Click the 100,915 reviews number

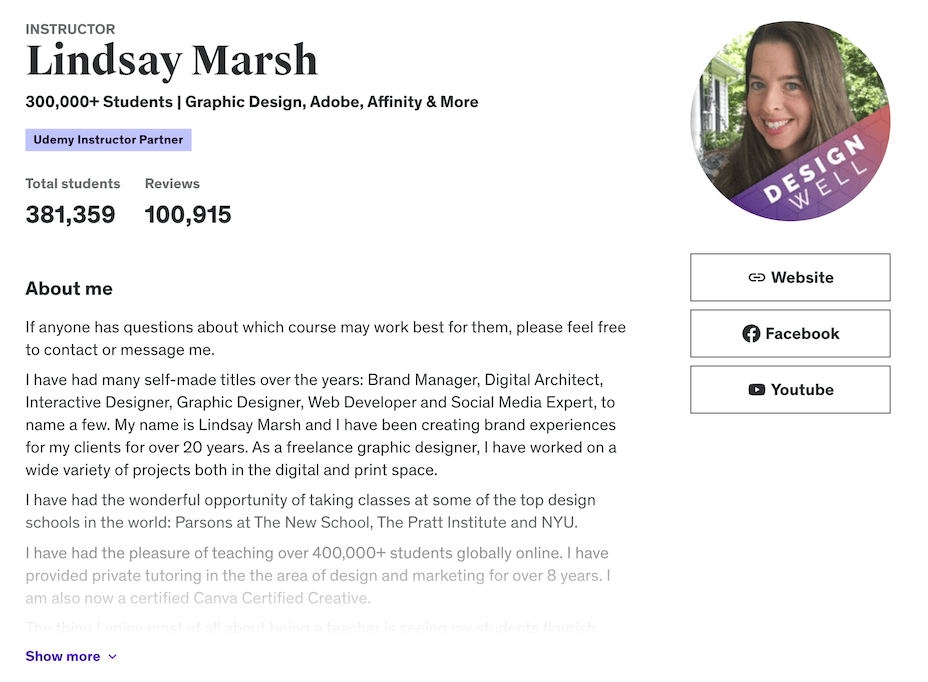tap(188, 214)
